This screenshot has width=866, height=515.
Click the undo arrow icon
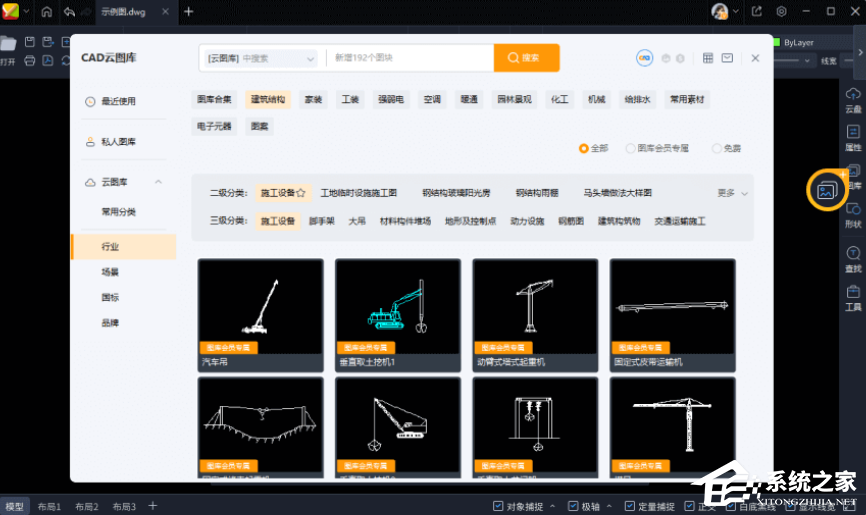click(69, 12)
